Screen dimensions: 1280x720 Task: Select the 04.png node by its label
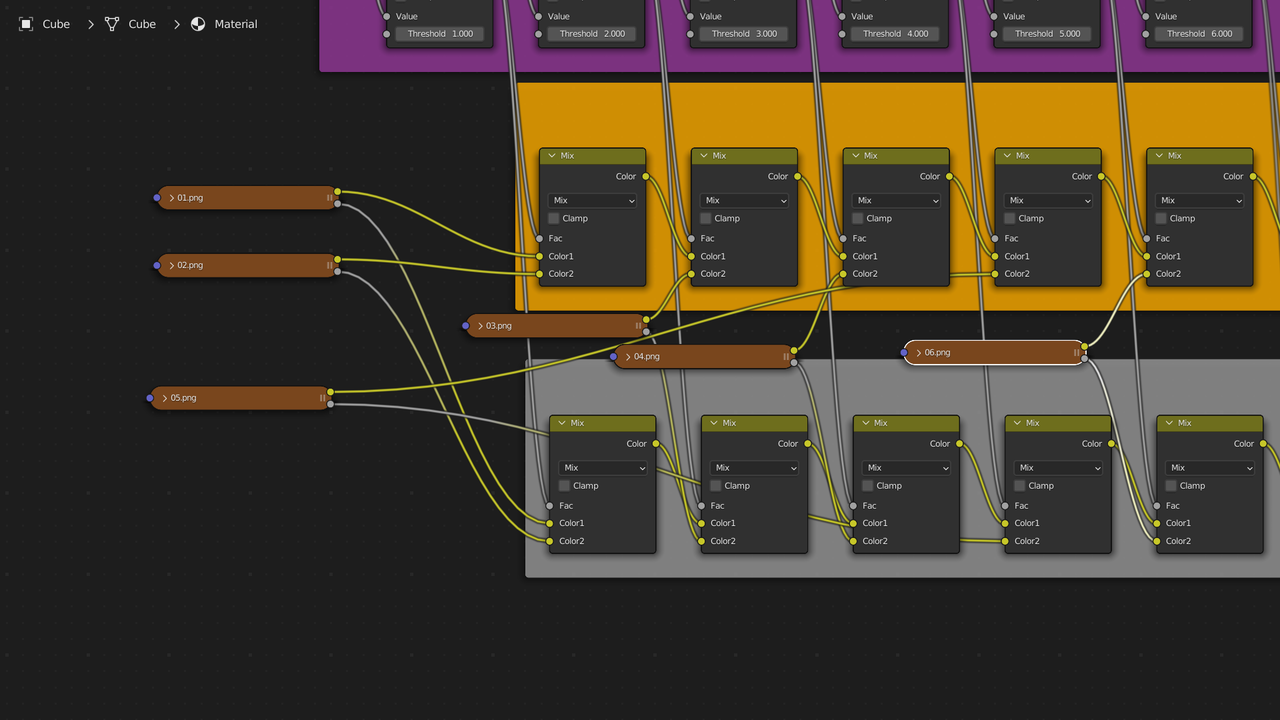(x=647, y=356)
